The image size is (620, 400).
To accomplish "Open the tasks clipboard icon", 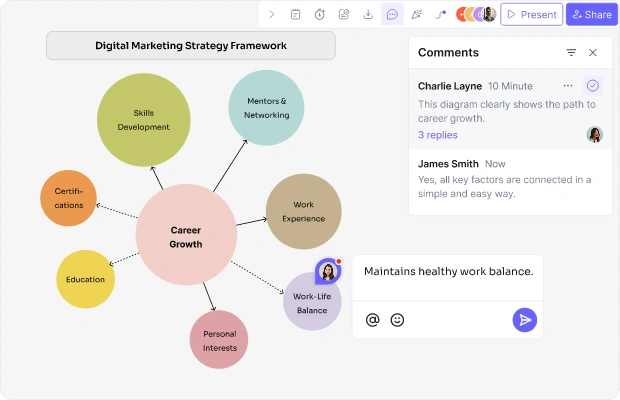I will click(x=344, y=15).
